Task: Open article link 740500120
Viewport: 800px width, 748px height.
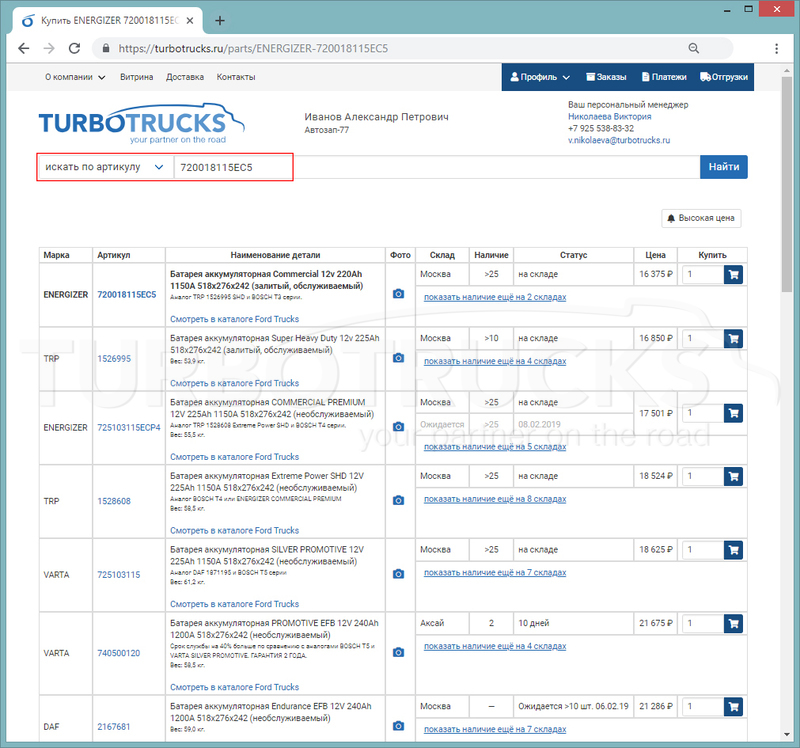Action: [118, 653]
